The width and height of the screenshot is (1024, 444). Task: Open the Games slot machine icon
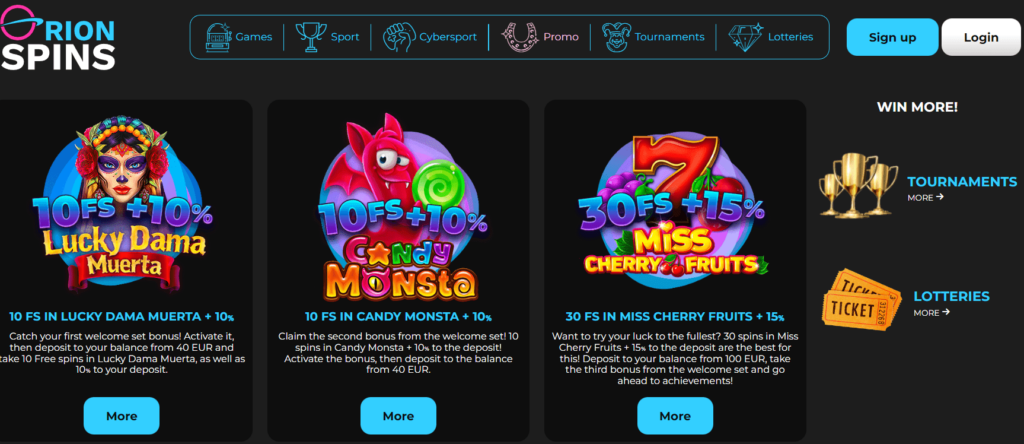tap(219, 37)
